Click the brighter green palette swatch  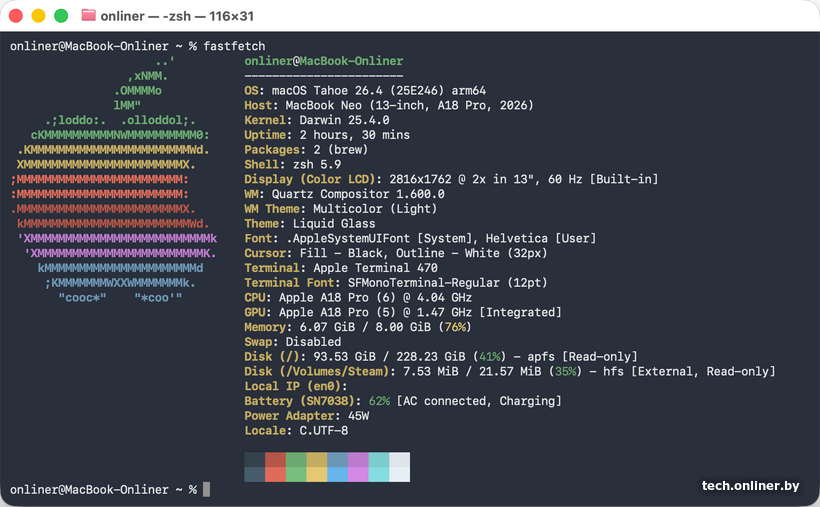pyautogui.click(x=296, y=475)
